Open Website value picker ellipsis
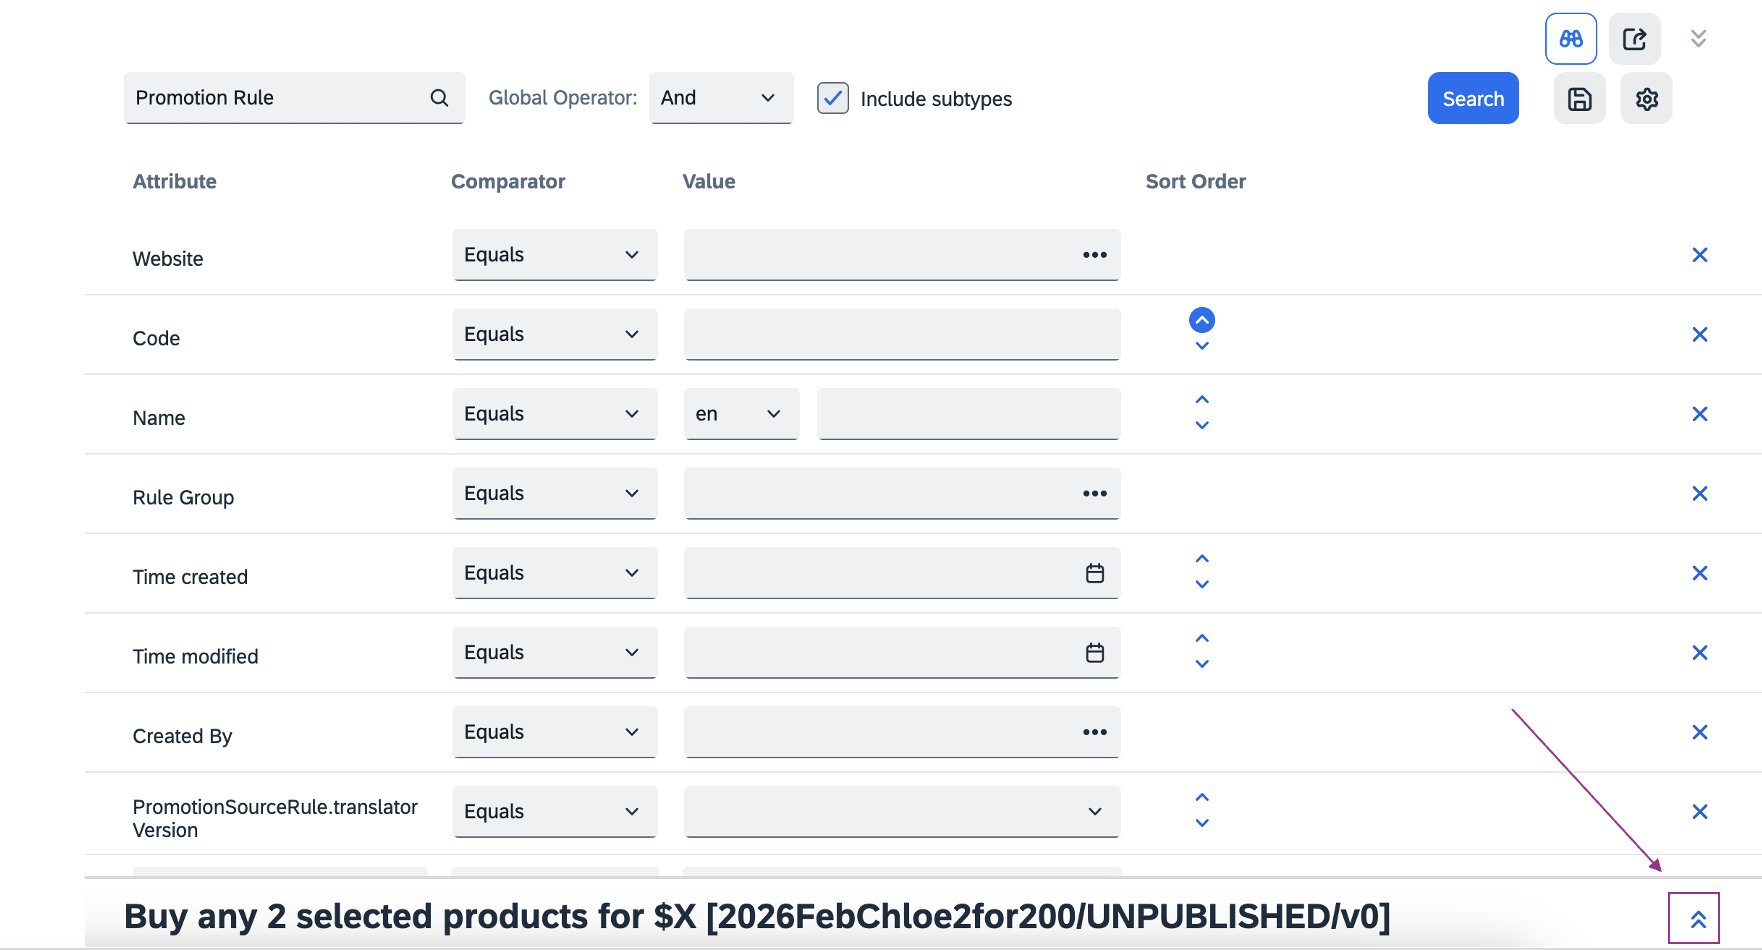The height and width of the screenshot is (950, 1762). [x=1095, y=255]
